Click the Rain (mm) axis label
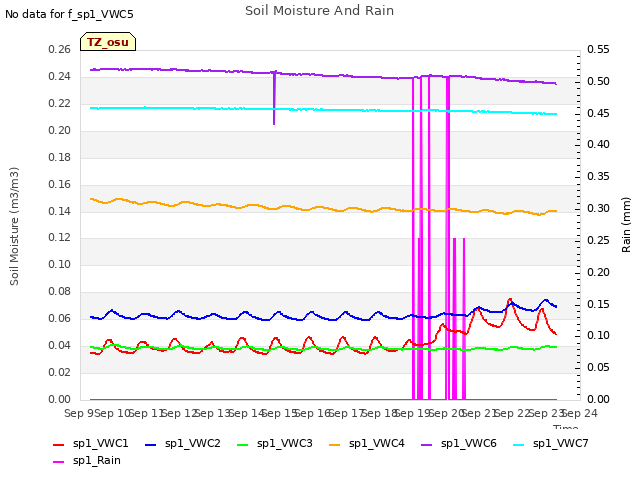This screenshot has height=480, width=640. pos(626,225)
